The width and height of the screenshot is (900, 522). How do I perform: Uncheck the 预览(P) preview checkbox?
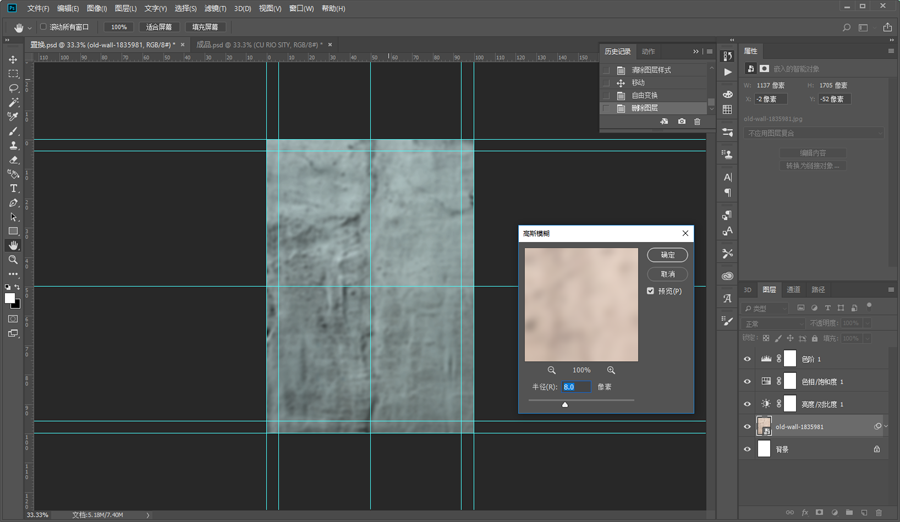click(651, 291)
